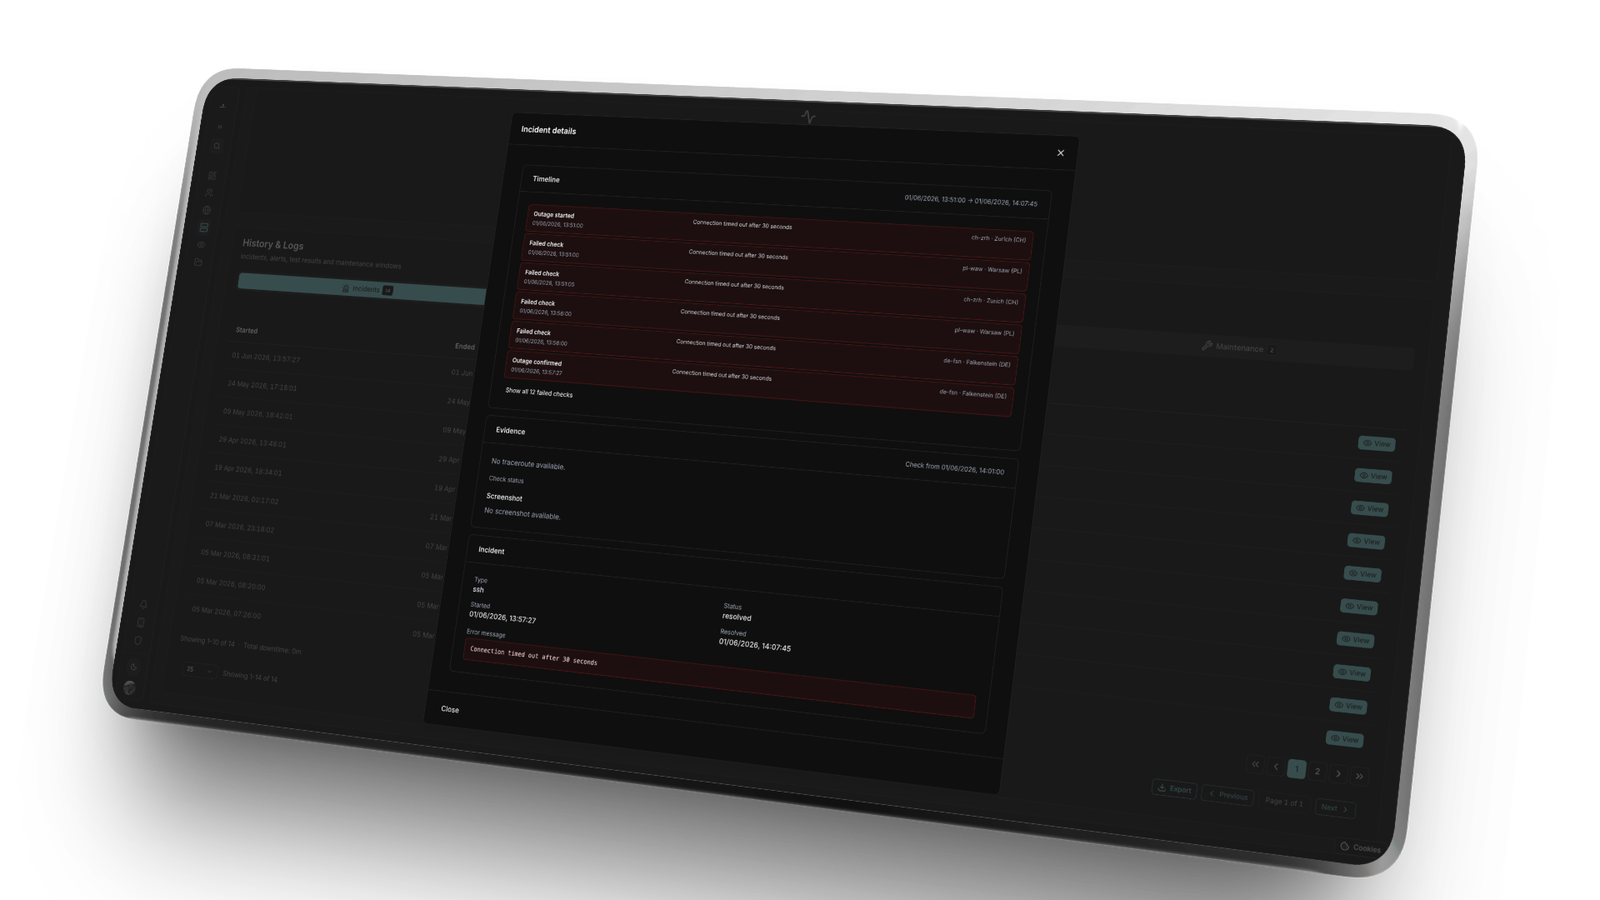Go back one page with the left chevron

(1276, 766)
